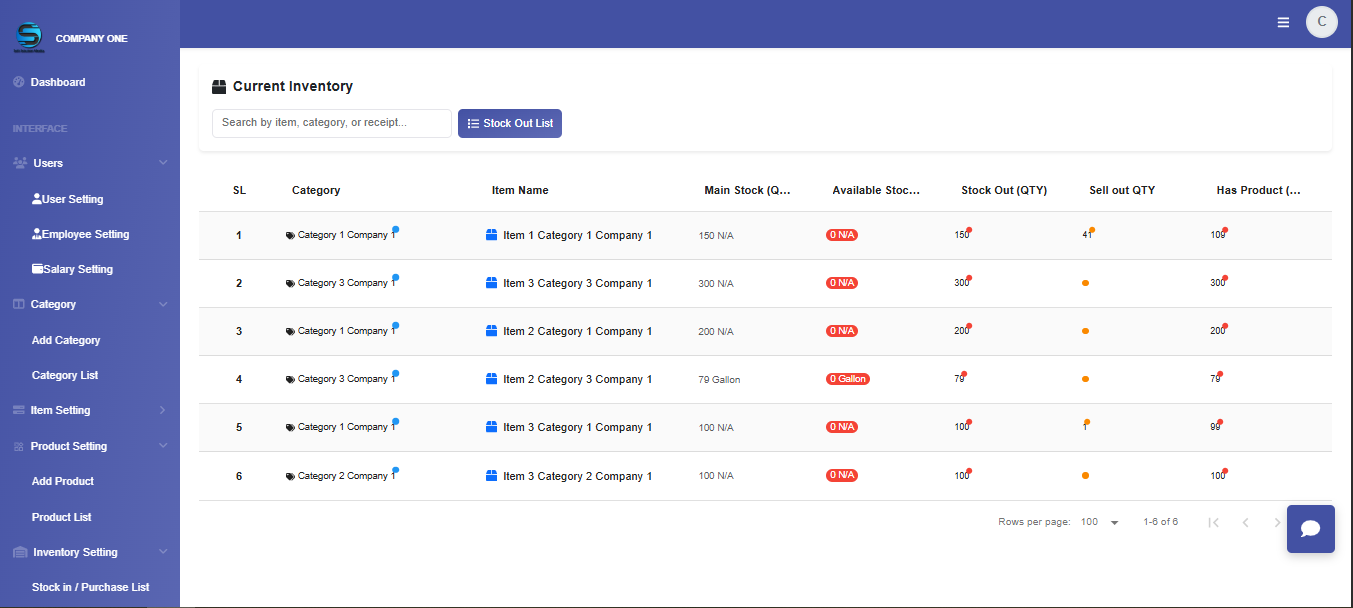Image resolution: width=1353 pixels, height=608 pixels.
Task: Go to first page pagination icon
Action: (x=1213, y=522)
